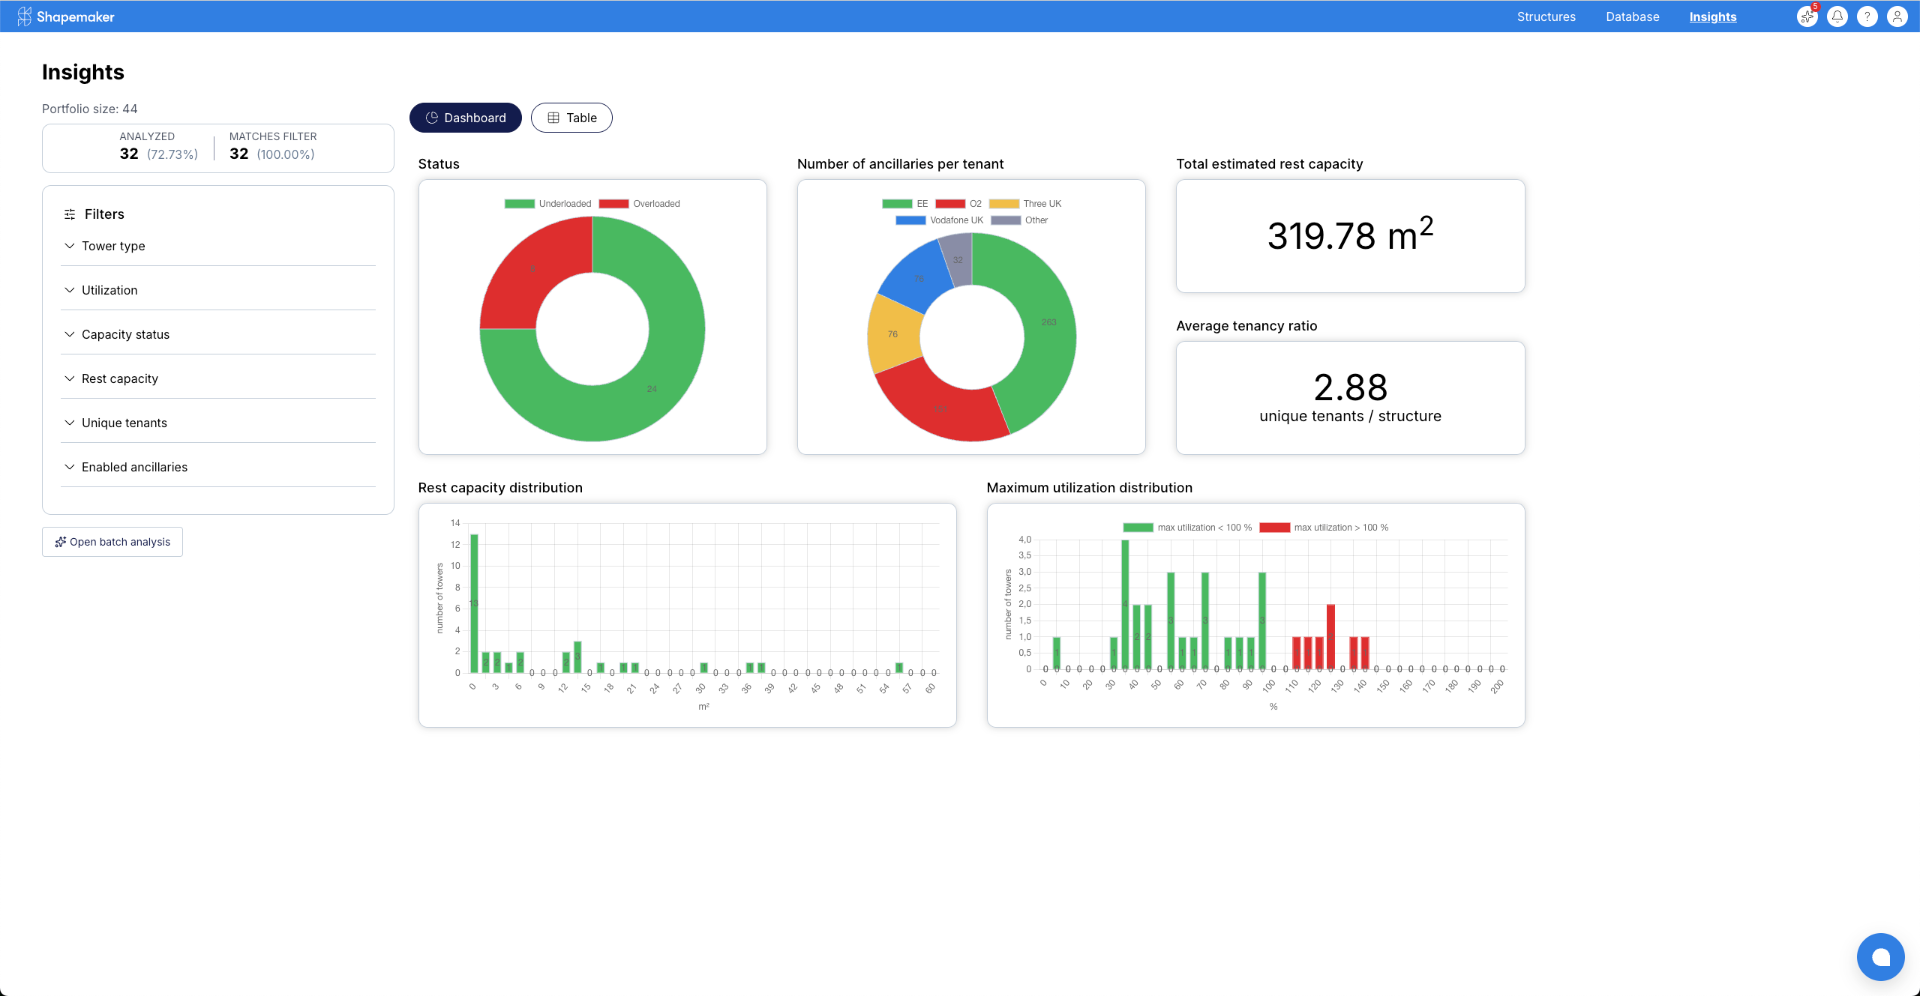This screenshot has width=1920, height=996.
Task: Expand the Unique tenants filter
Action: tap(218, 423)
